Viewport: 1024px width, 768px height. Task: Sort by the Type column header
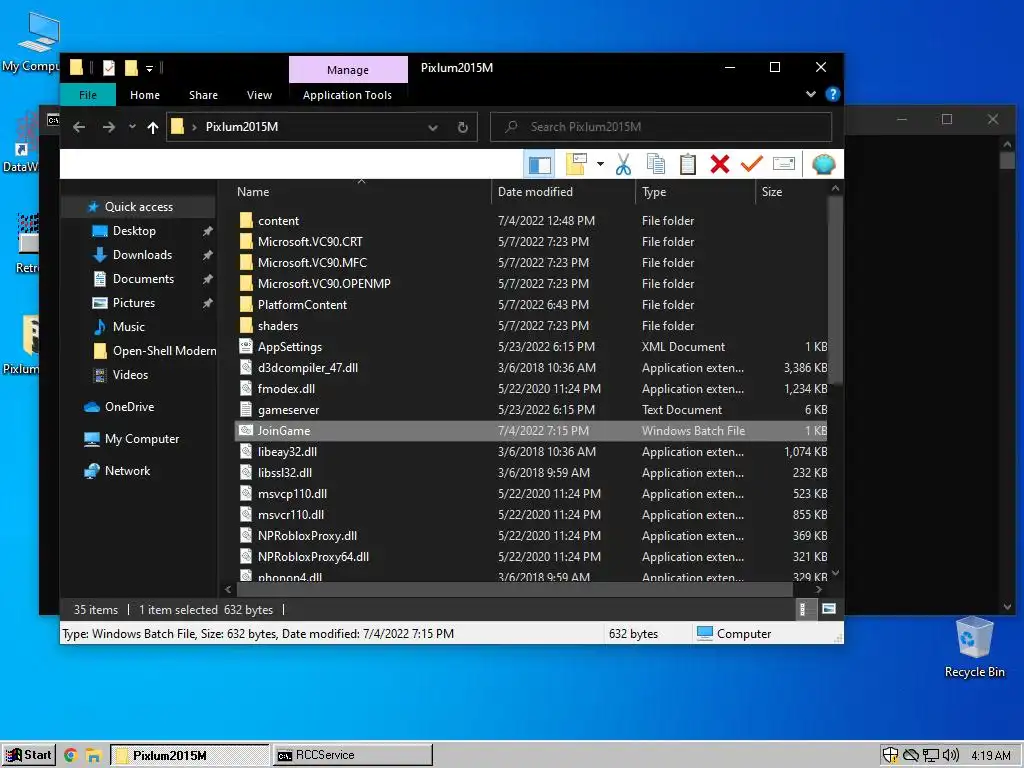coord(695,191)
